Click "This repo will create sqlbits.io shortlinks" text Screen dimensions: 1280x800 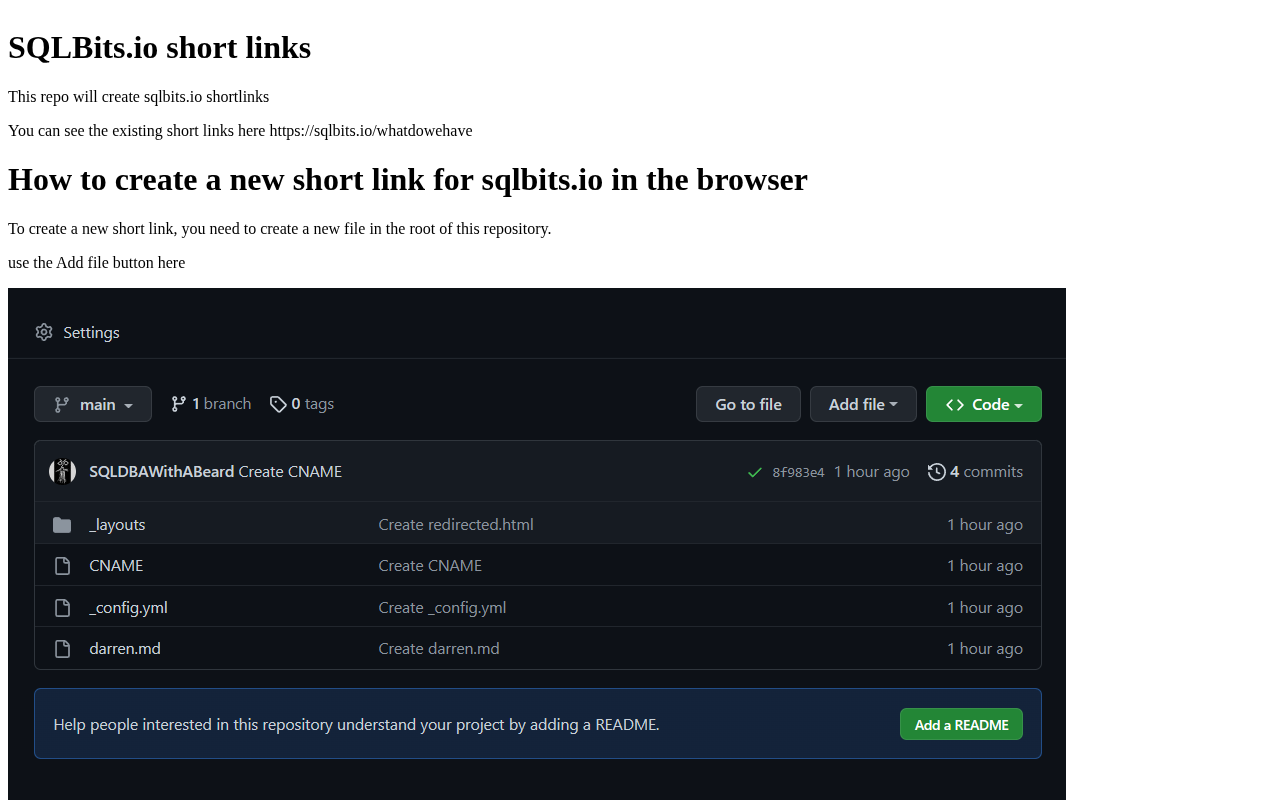[139, 96]
